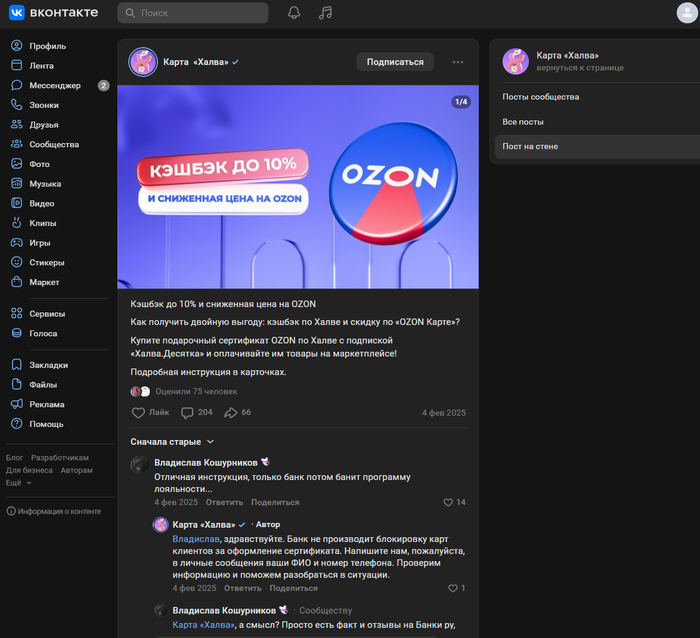Open the three-dots post options menu
The image size is (700, 638).
[x=458, y=62]
